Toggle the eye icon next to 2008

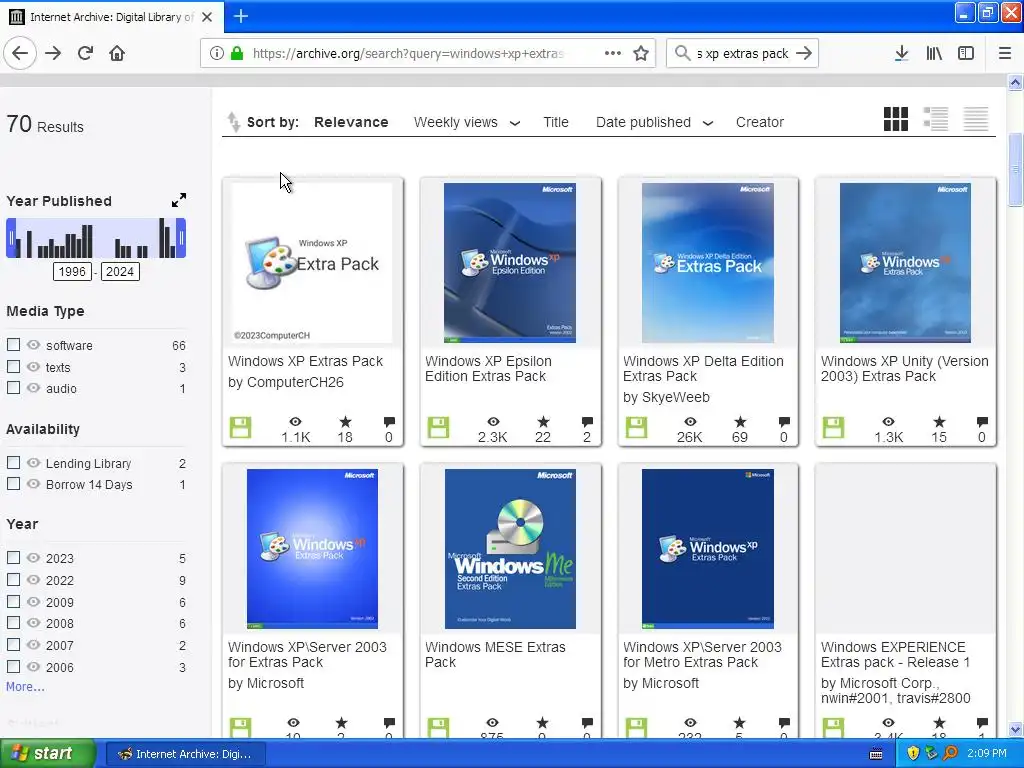[33, 623]
